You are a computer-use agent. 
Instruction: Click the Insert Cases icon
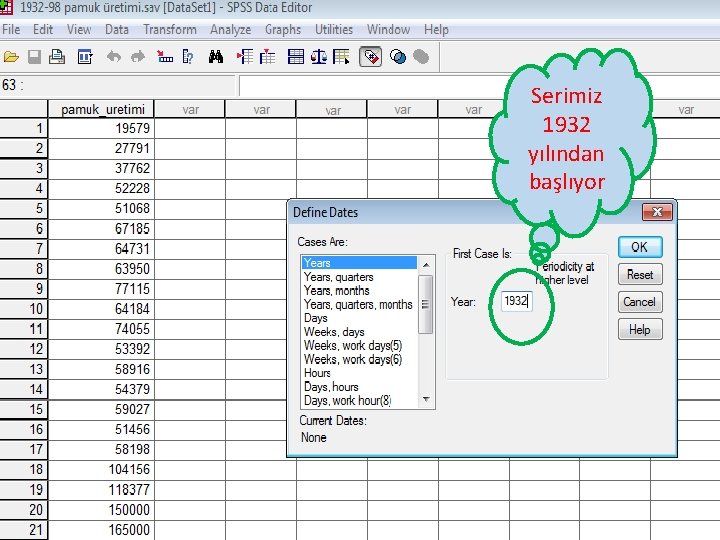point(245,57)
